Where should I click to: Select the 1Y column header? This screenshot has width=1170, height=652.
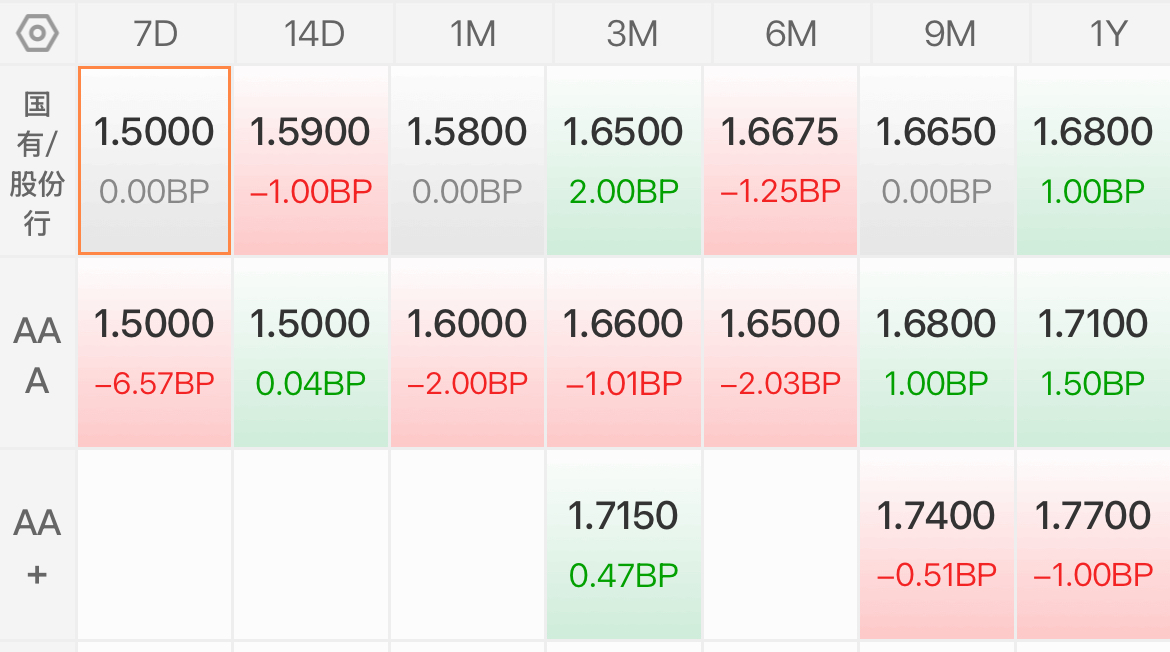(x=1101, y=34)
